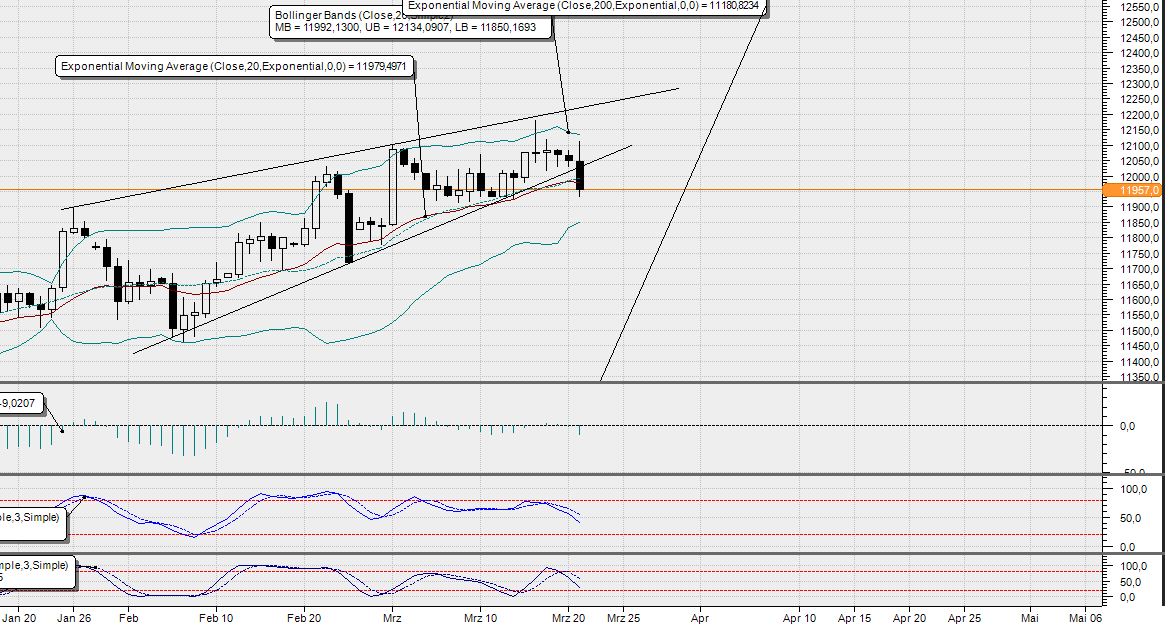The height and width of the screenshot is (634, 1165).
Task: Select the last black candlestick at Mrz 20
Action: [580, 175]
